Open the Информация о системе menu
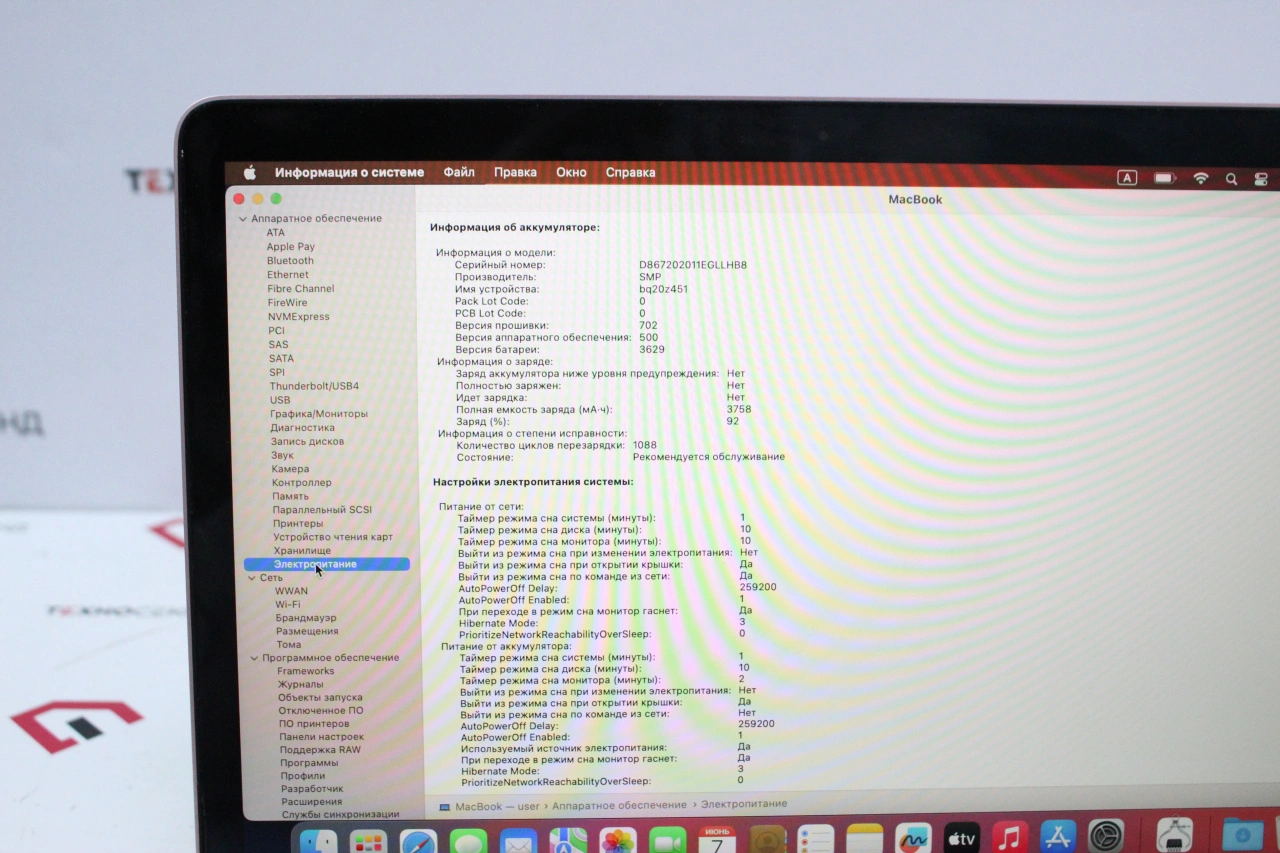This screenshot has height=853, width=1280. click(x=349, y=172)
